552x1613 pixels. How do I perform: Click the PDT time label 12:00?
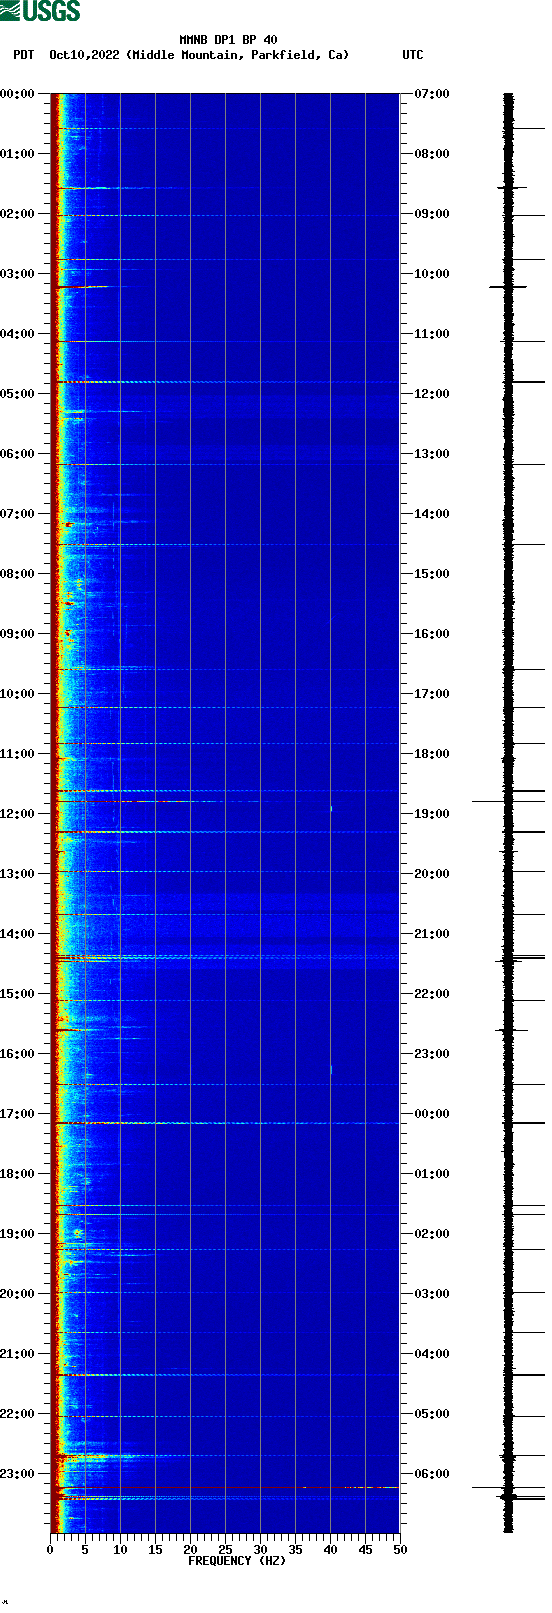18,814
